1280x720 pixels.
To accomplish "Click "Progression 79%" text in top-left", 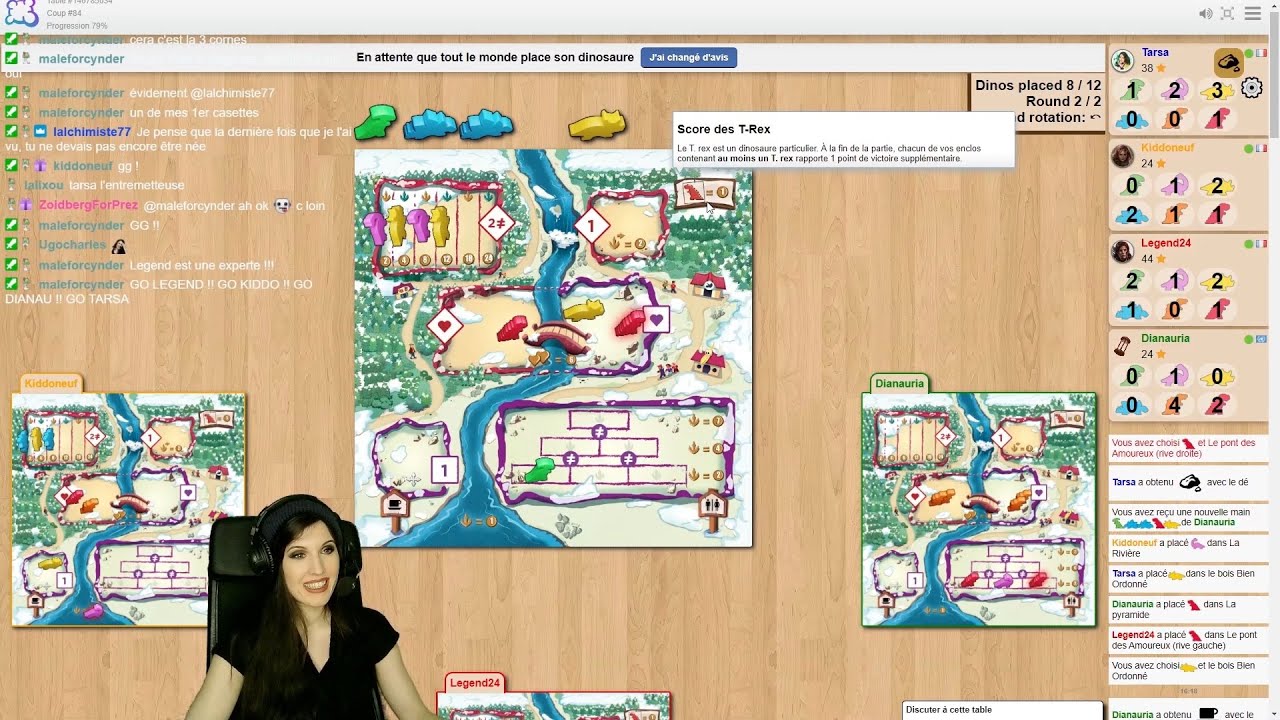I will [x=77, y=26].
